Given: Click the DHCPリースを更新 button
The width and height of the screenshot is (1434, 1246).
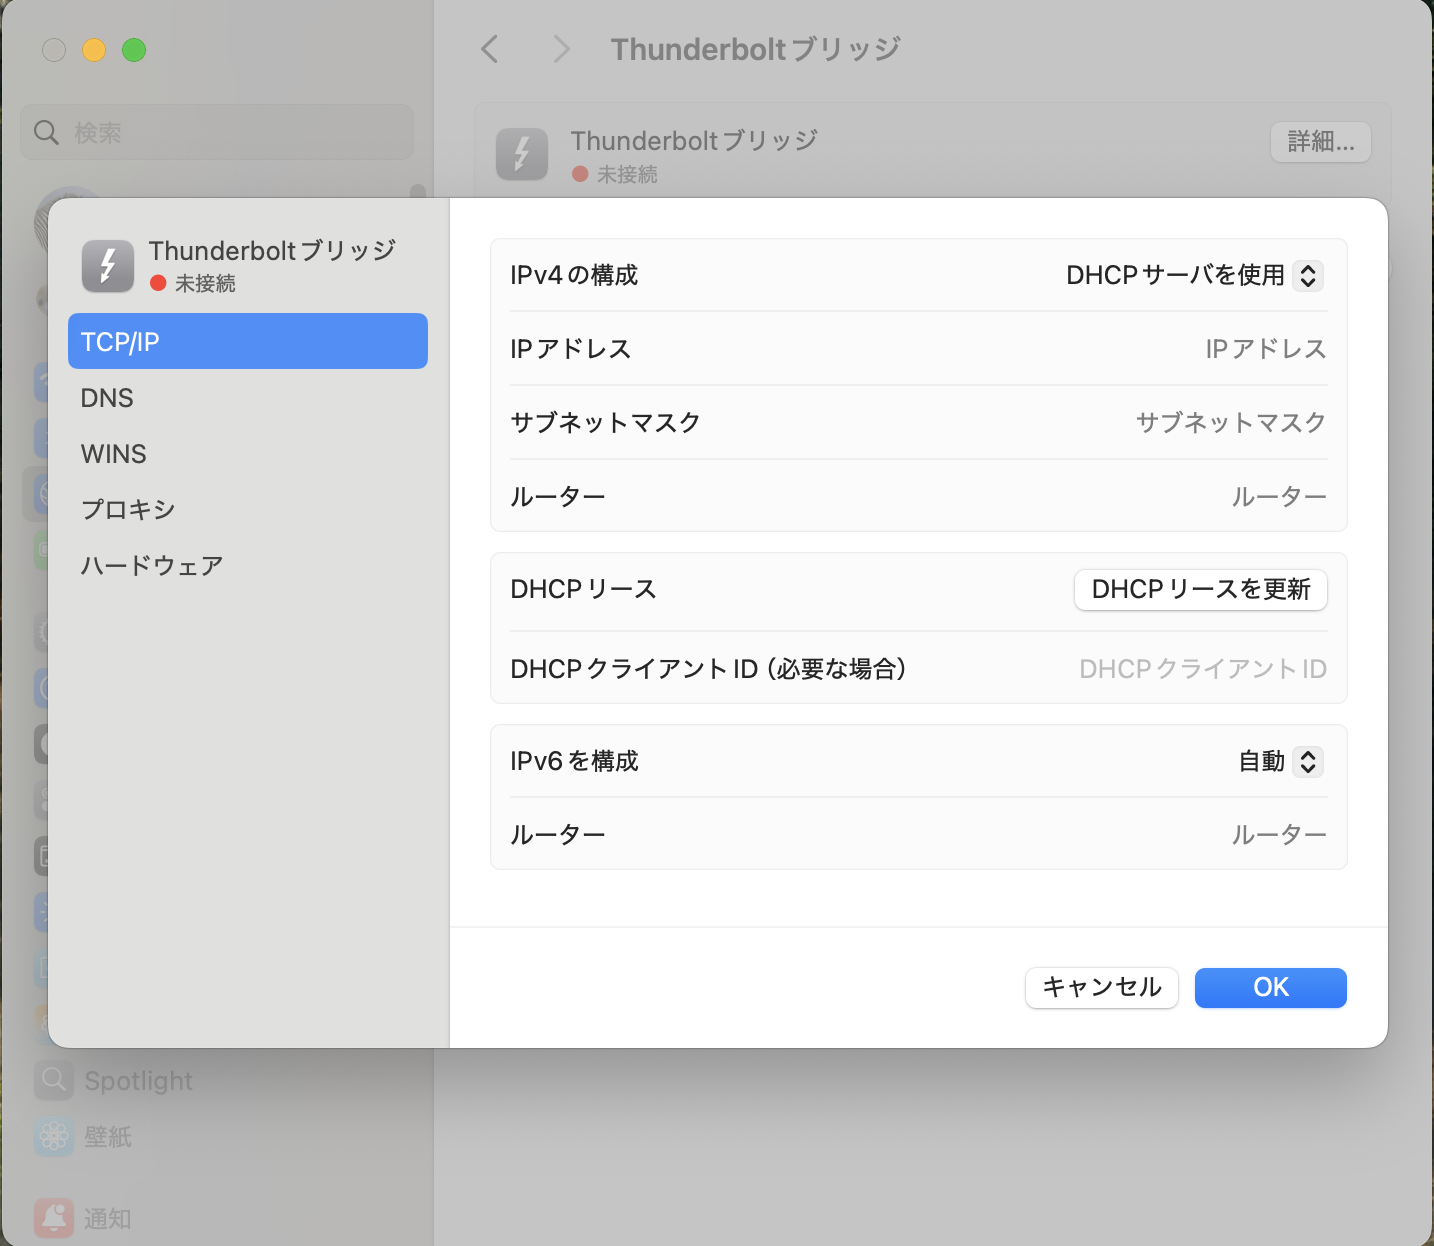Looking at the screenshot, I should [1200, 589].
